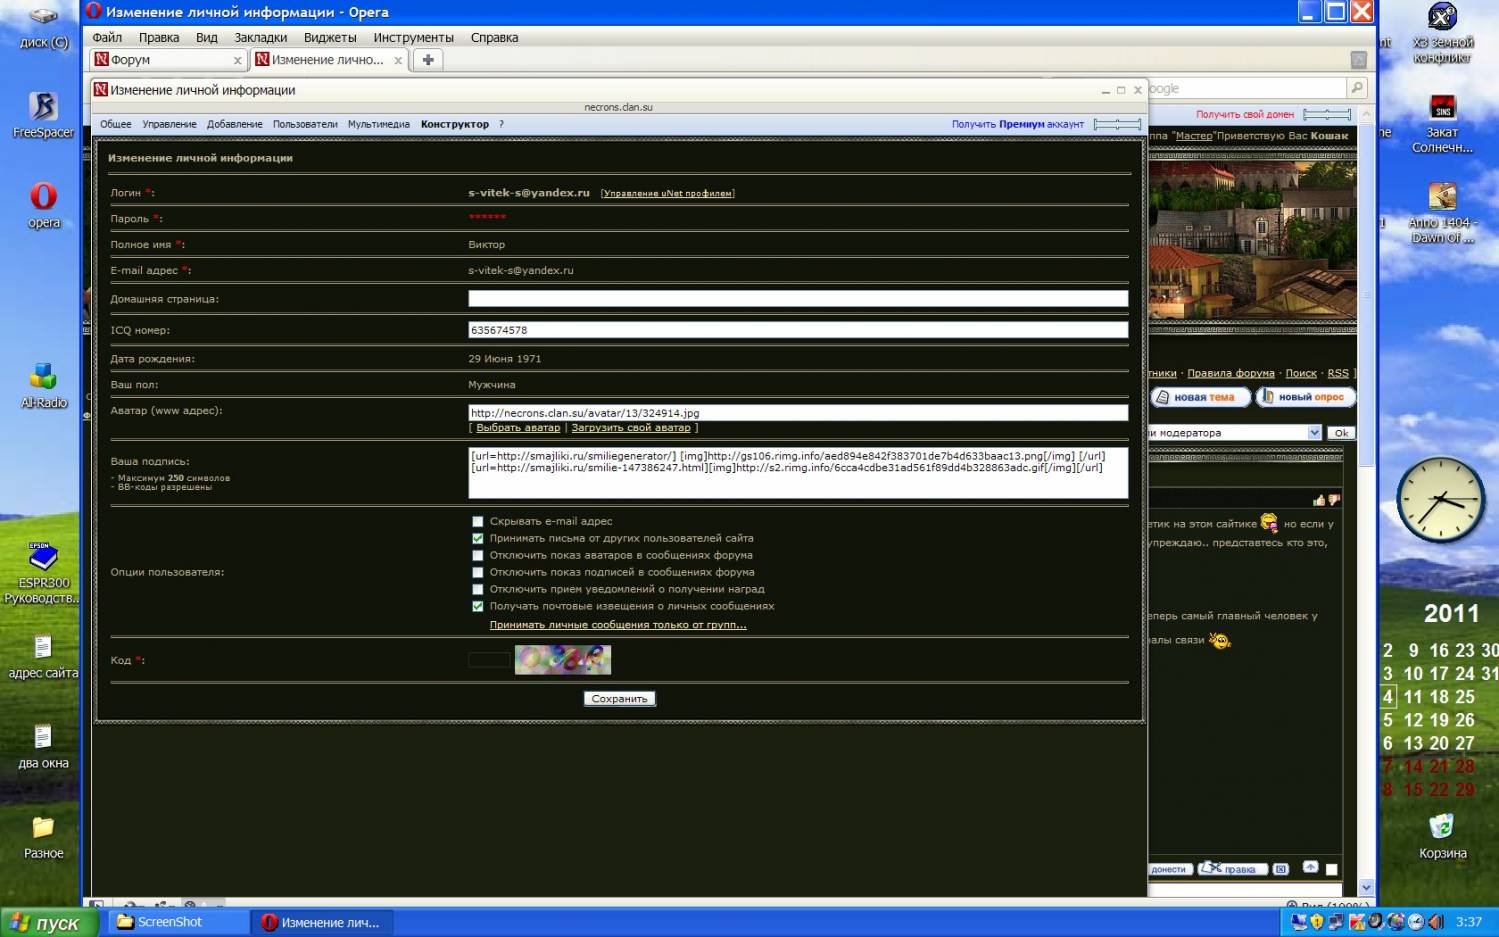Viewport: 1499px width, 937px height.
Task: Click the volume speaker icon in system tray
Action: (x=1436, y=922)
